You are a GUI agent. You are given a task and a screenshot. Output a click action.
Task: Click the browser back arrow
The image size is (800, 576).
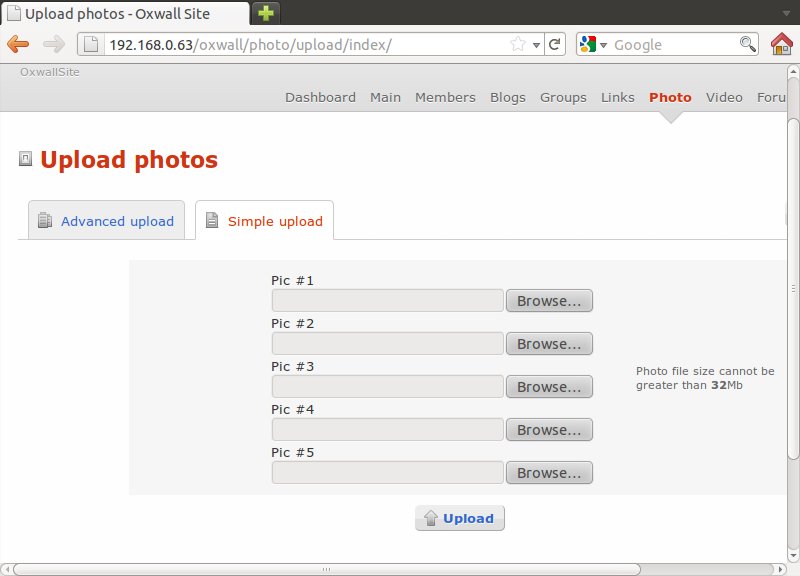18,44
